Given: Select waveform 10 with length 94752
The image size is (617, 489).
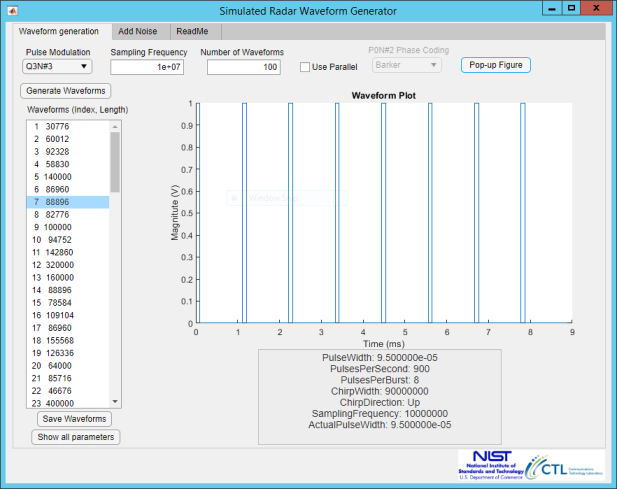Looking at the screenshot, I should pos(68,240).
